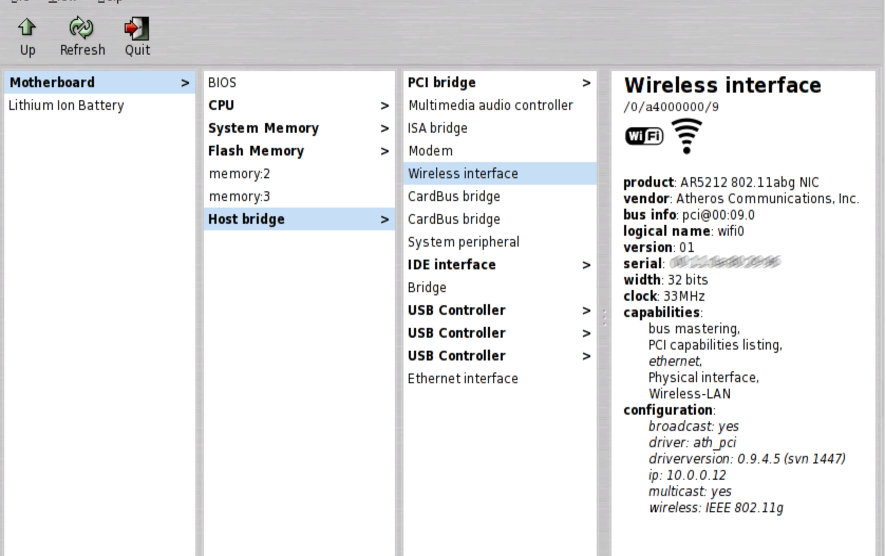
Task: Click driver ath_pci line
Action: pyautogui.click(x=692, y=442)
